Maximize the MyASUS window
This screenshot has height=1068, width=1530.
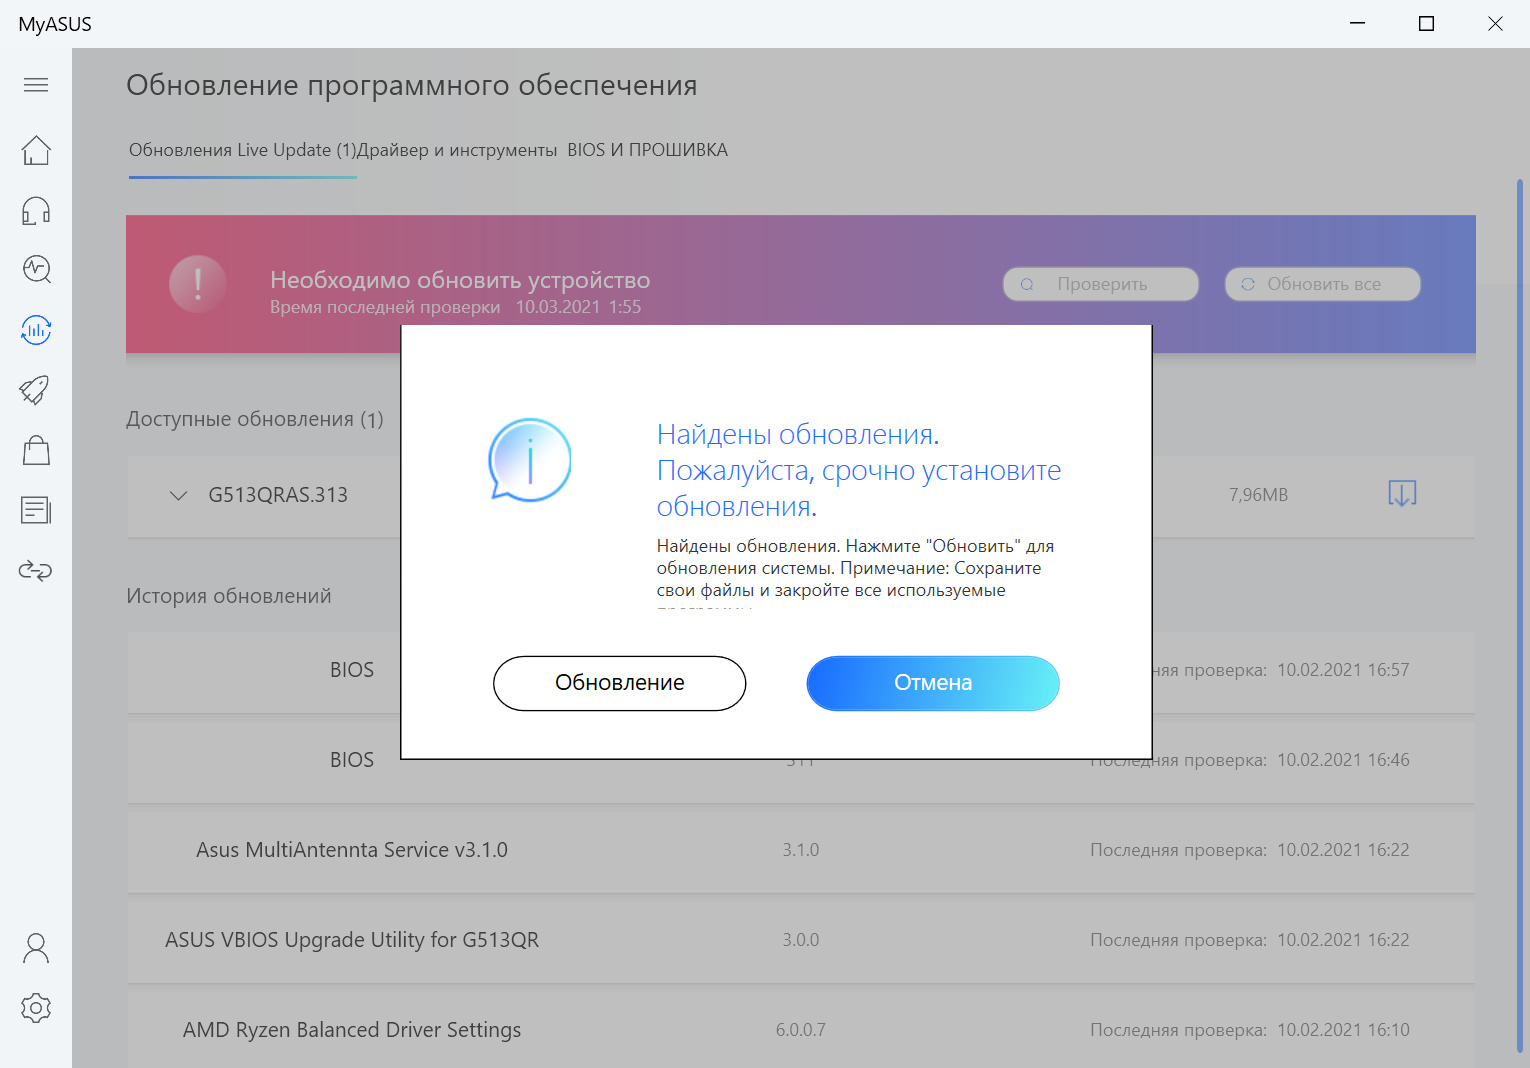1426,23
